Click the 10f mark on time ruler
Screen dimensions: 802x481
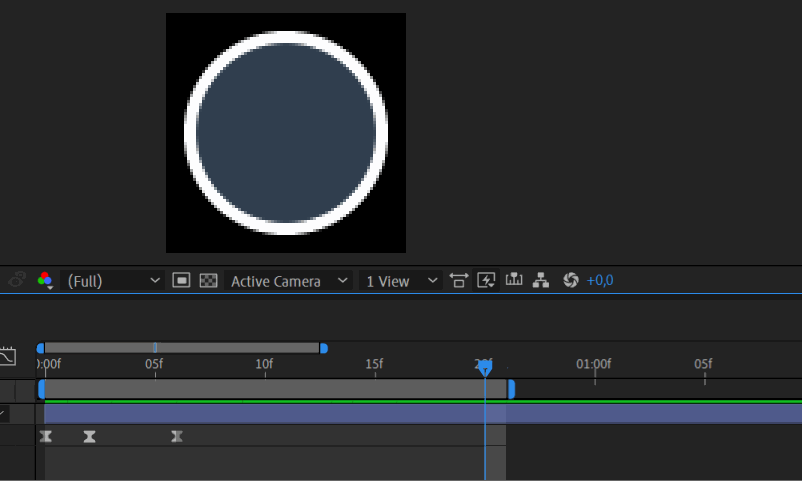coord(264,366)
